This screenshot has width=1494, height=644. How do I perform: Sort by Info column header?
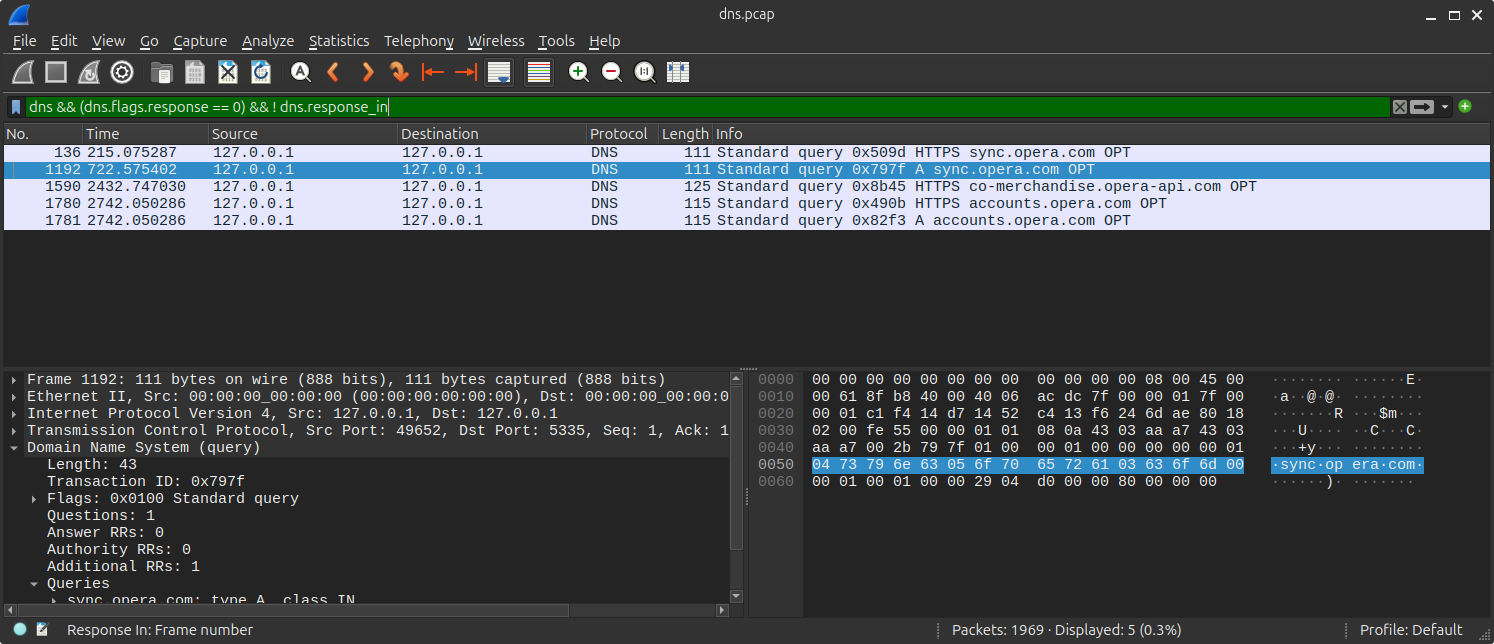tap(1101, 134)
